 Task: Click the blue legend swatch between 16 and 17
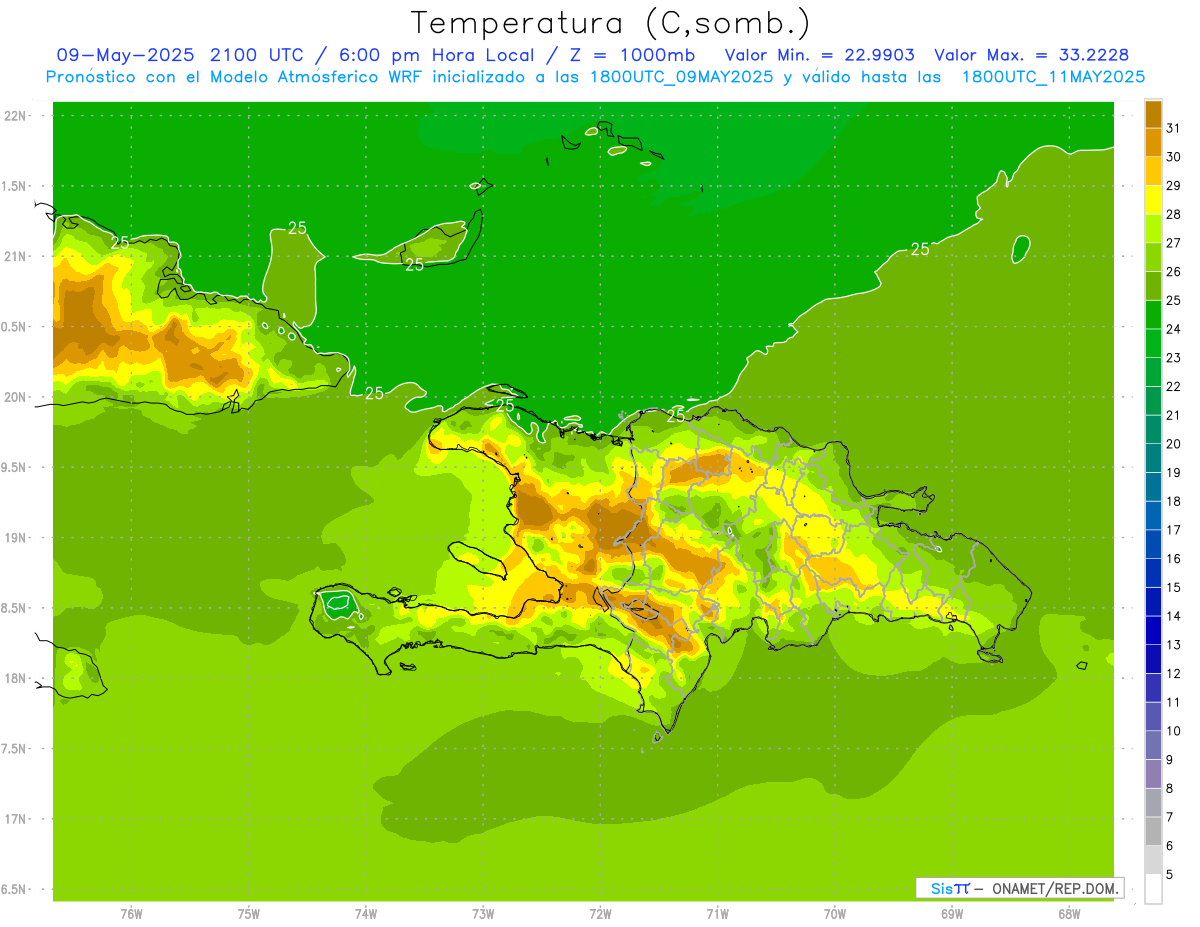1153,544
